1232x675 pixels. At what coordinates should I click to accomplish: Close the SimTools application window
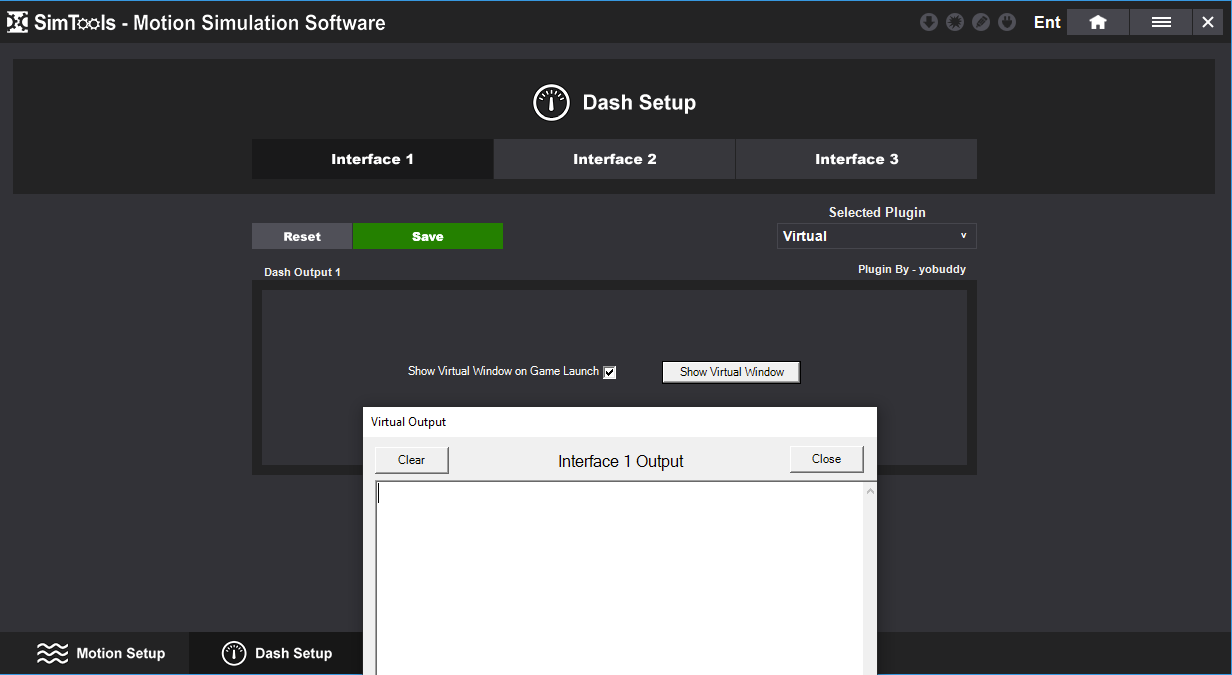tap(1207, 22)
